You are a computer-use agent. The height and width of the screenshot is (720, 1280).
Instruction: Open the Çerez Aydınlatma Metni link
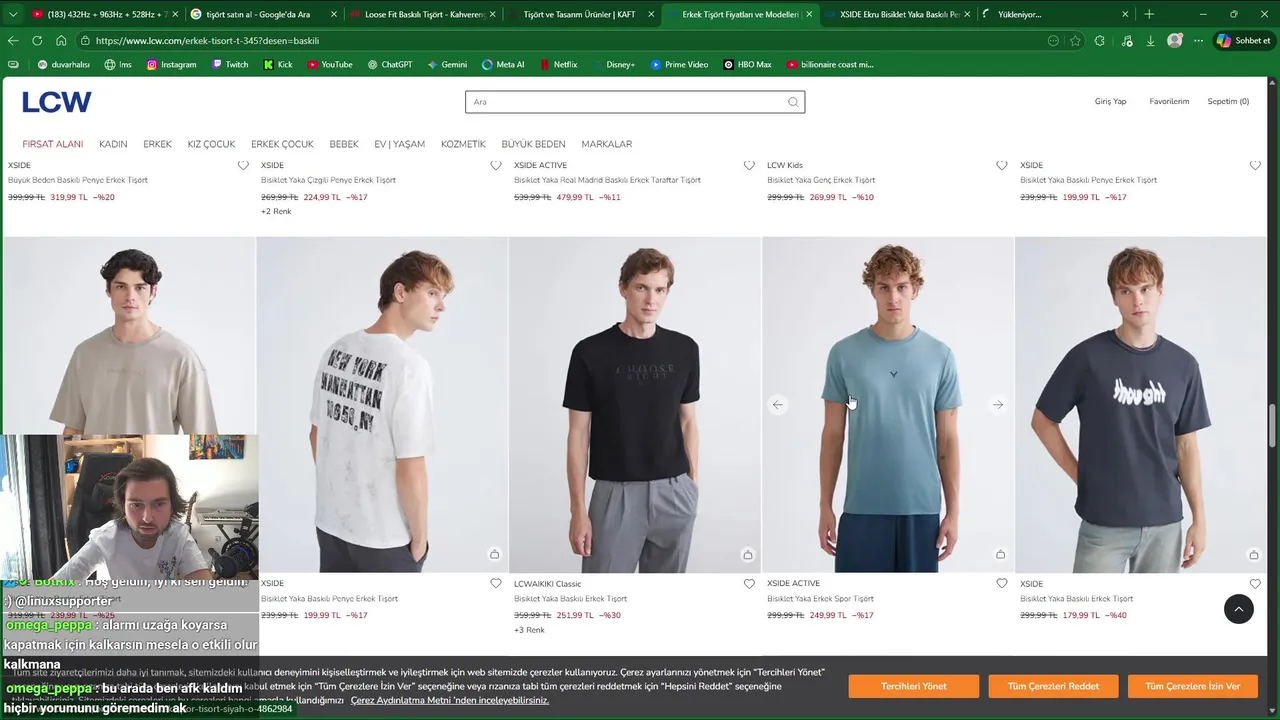[x=449, y=700]
